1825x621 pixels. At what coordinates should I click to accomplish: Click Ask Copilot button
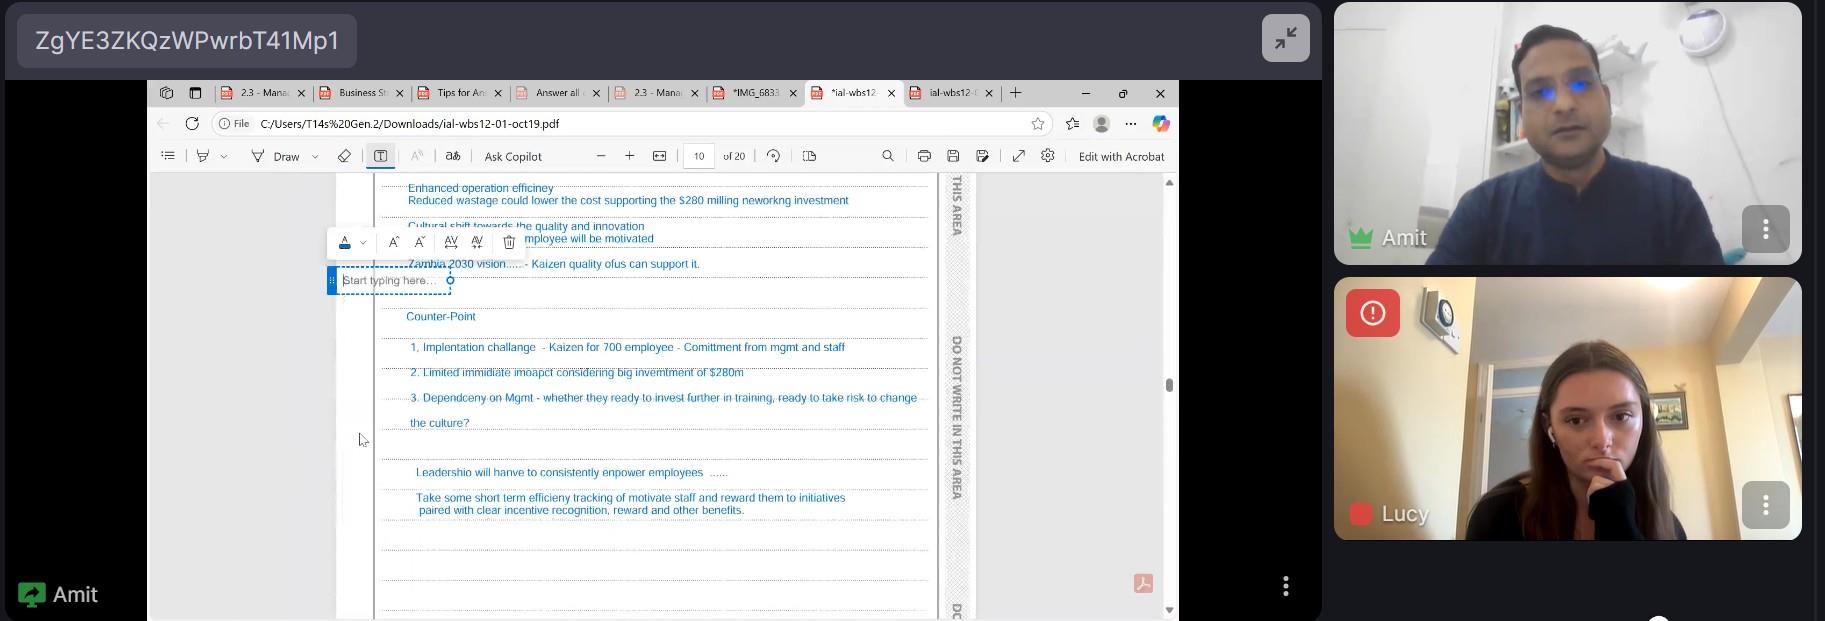tap(513, 156)
